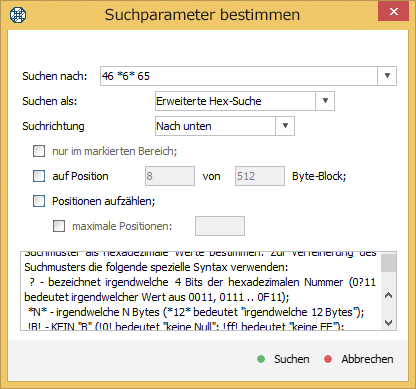Click the help text scrollbar up arrow
This screenshot has width=416, height=389.
tap(388, 295)
